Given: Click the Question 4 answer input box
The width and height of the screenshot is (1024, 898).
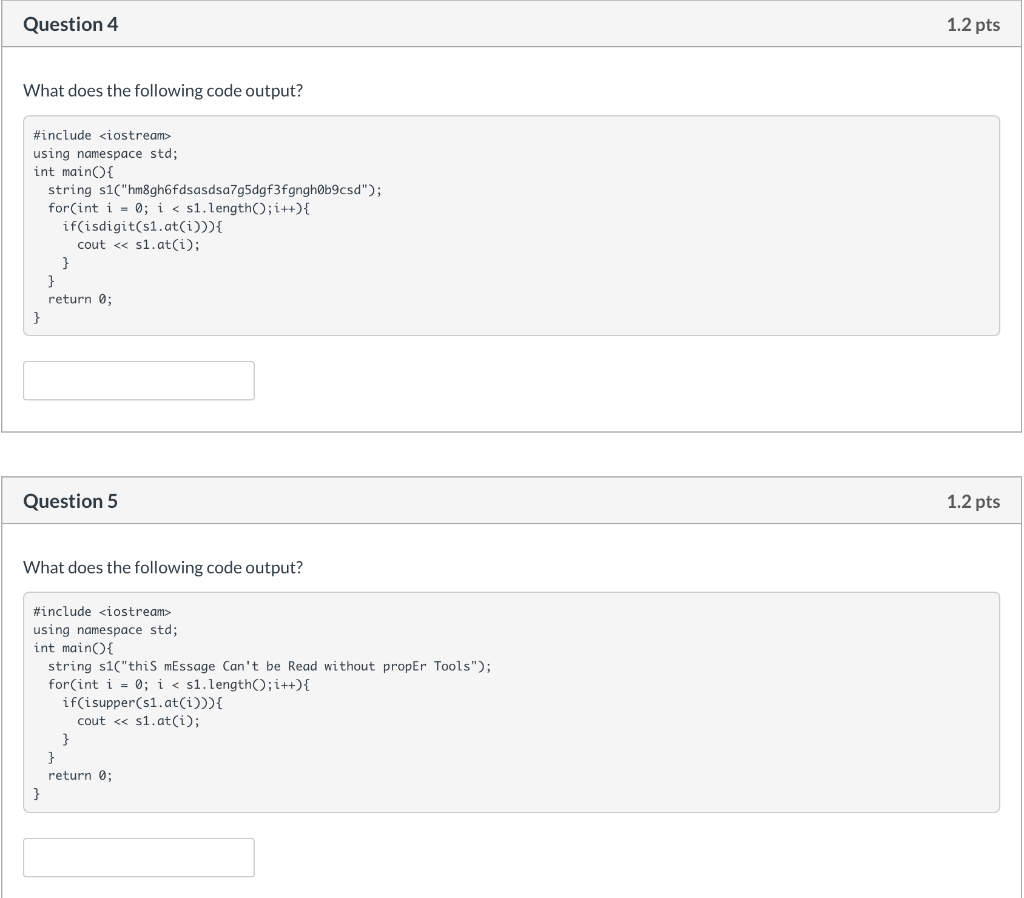Looking at the screenshot, I should click(x=138, y=380).
